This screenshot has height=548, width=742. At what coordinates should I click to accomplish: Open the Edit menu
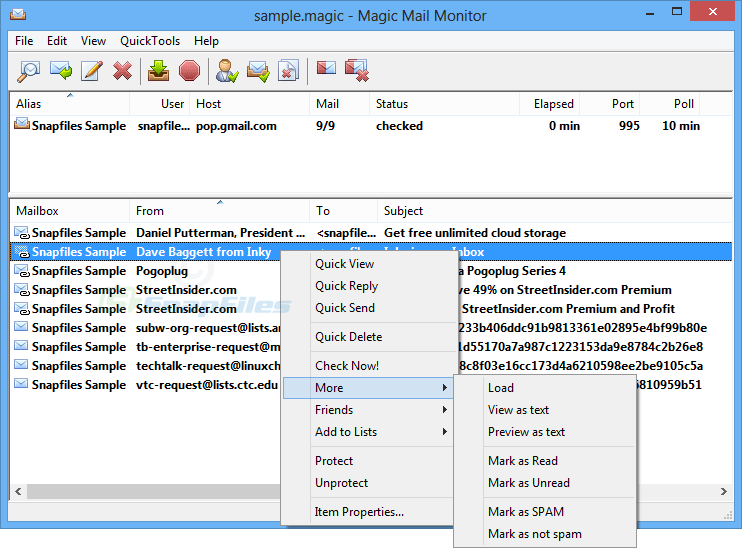(57, 41)
